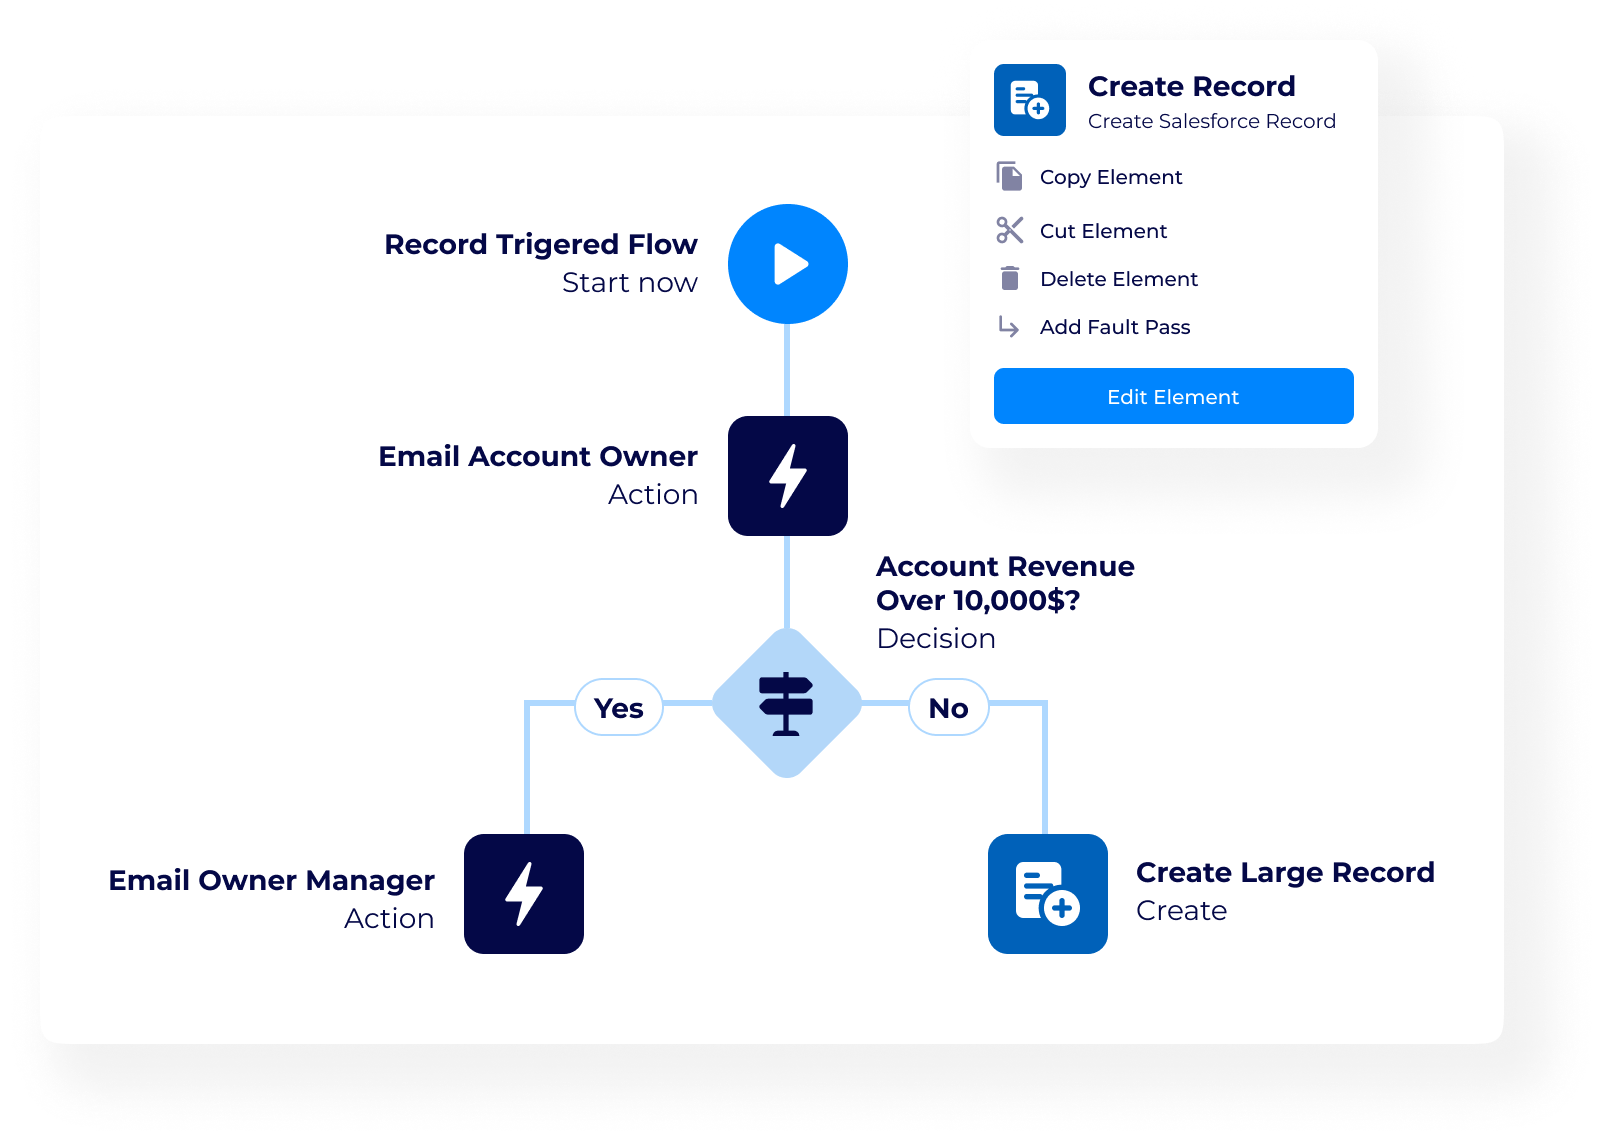Select the Account Revenue decision diamond

coord(787,703)
